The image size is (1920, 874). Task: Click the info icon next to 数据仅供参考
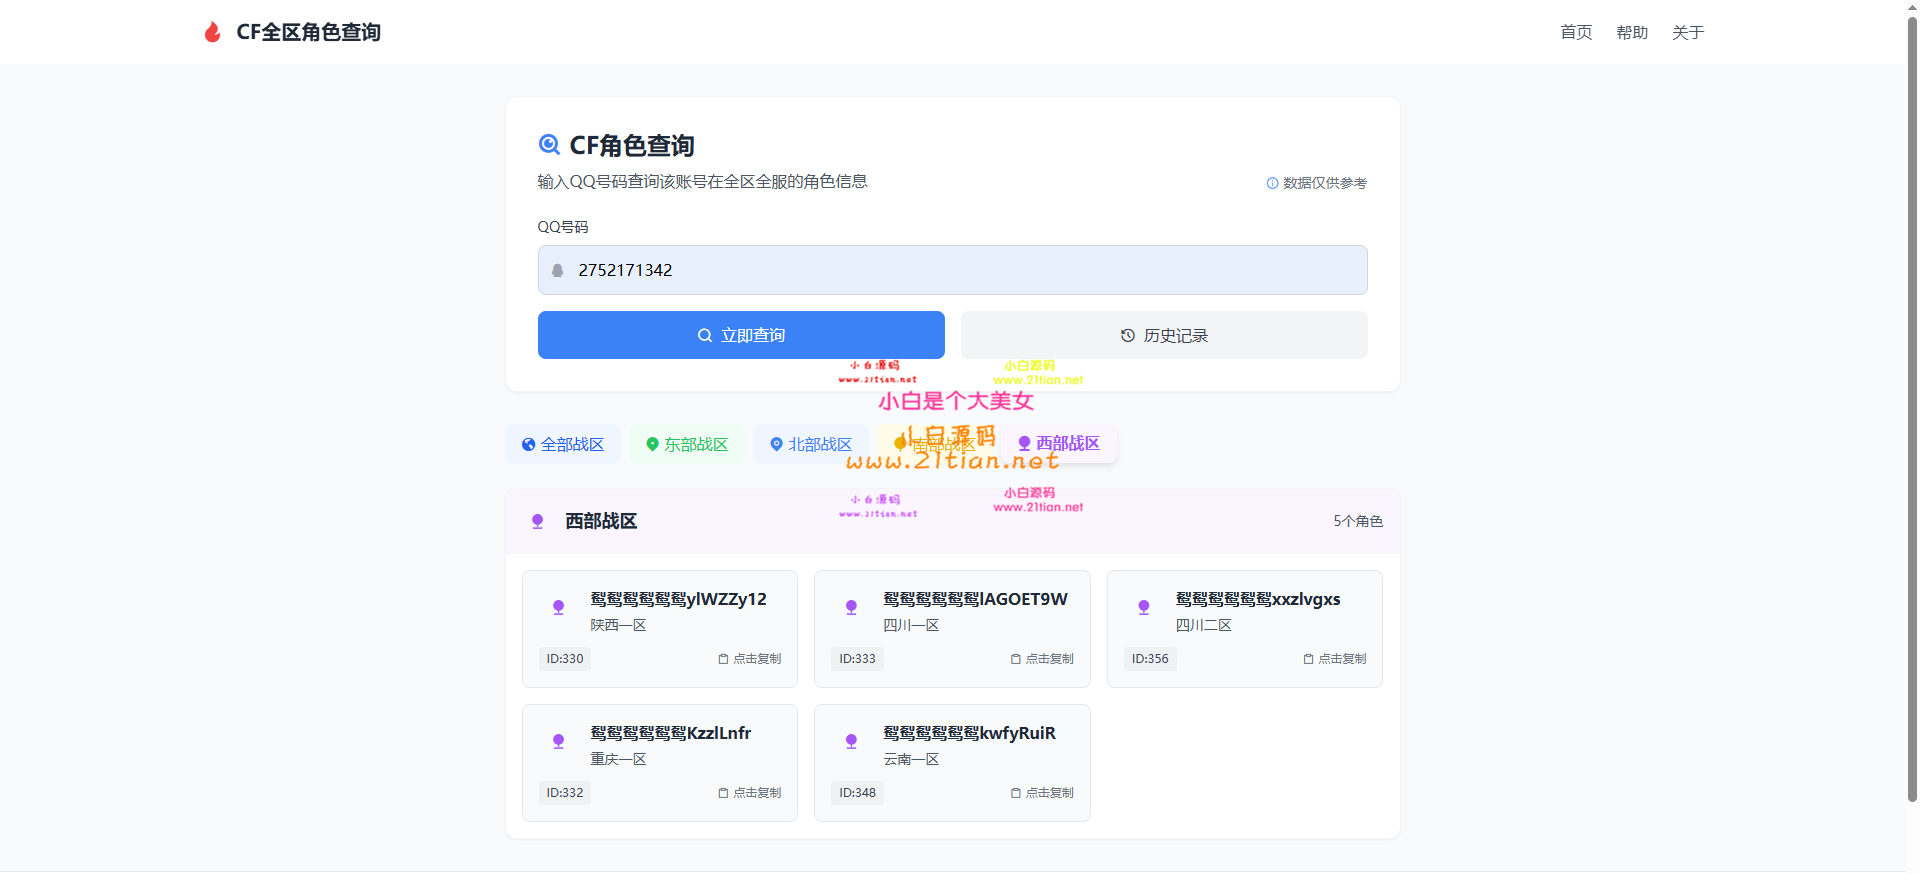(1272, 183)
